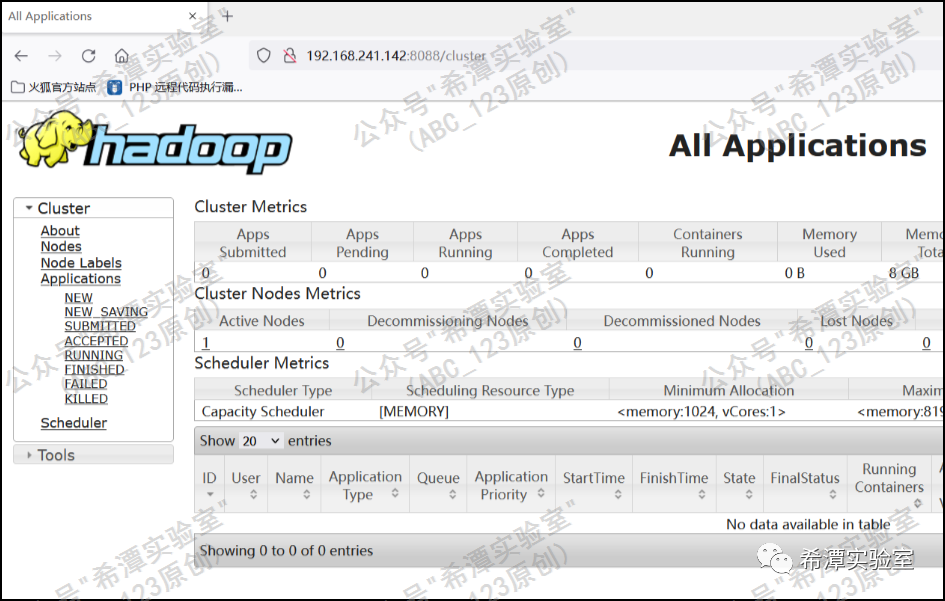Click the Cluster Nodes Metrics heading

277,294
